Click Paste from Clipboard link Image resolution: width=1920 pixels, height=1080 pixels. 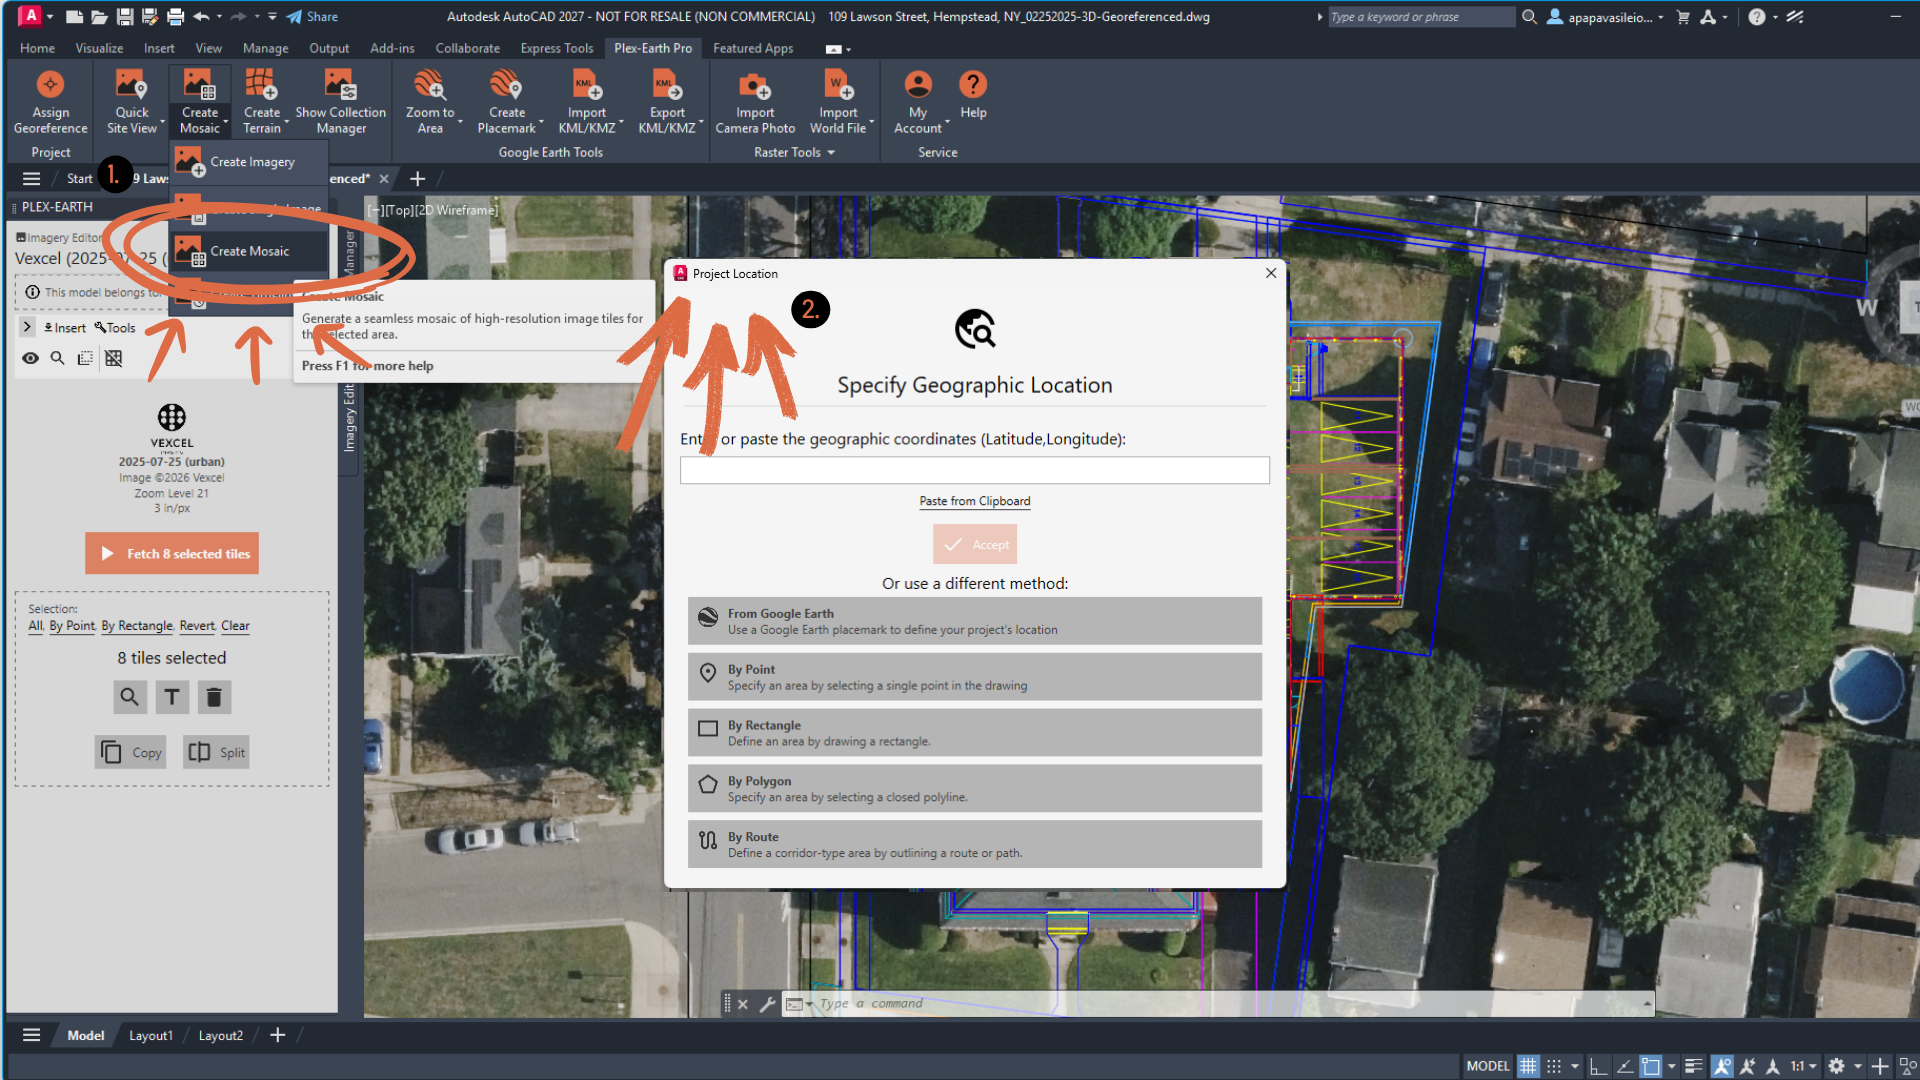(x=975, y=501)
